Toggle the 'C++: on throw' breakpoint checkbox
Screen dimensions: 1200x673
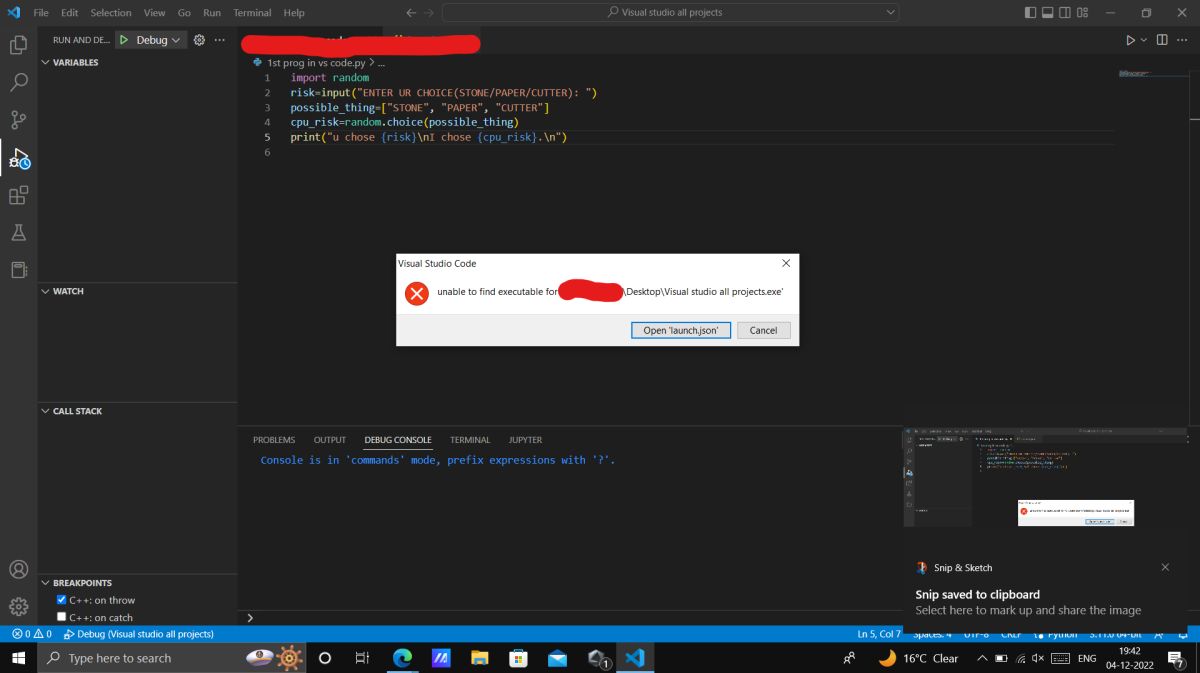pyautogui.click(x=62, y=600)
